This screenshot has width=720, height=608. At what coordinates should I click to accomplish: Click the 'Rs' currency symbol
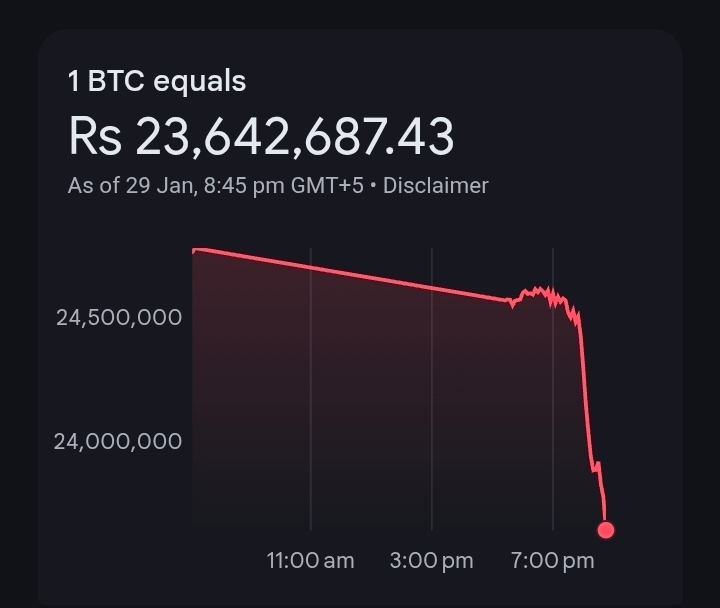[x=95, y=137]
